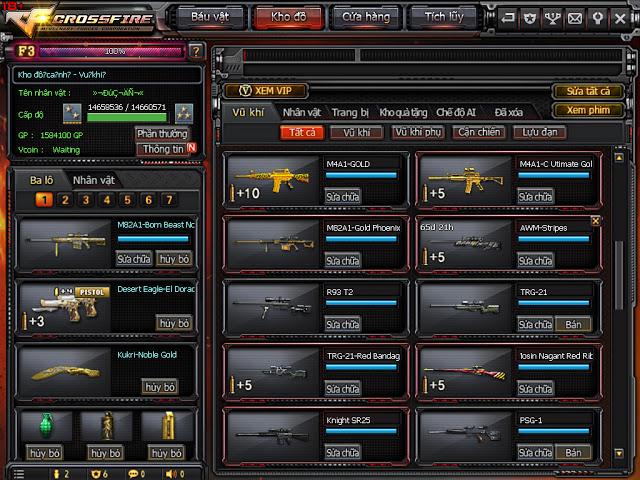
Task: Click Bán for PSG-1
Action: coord(573,453)
